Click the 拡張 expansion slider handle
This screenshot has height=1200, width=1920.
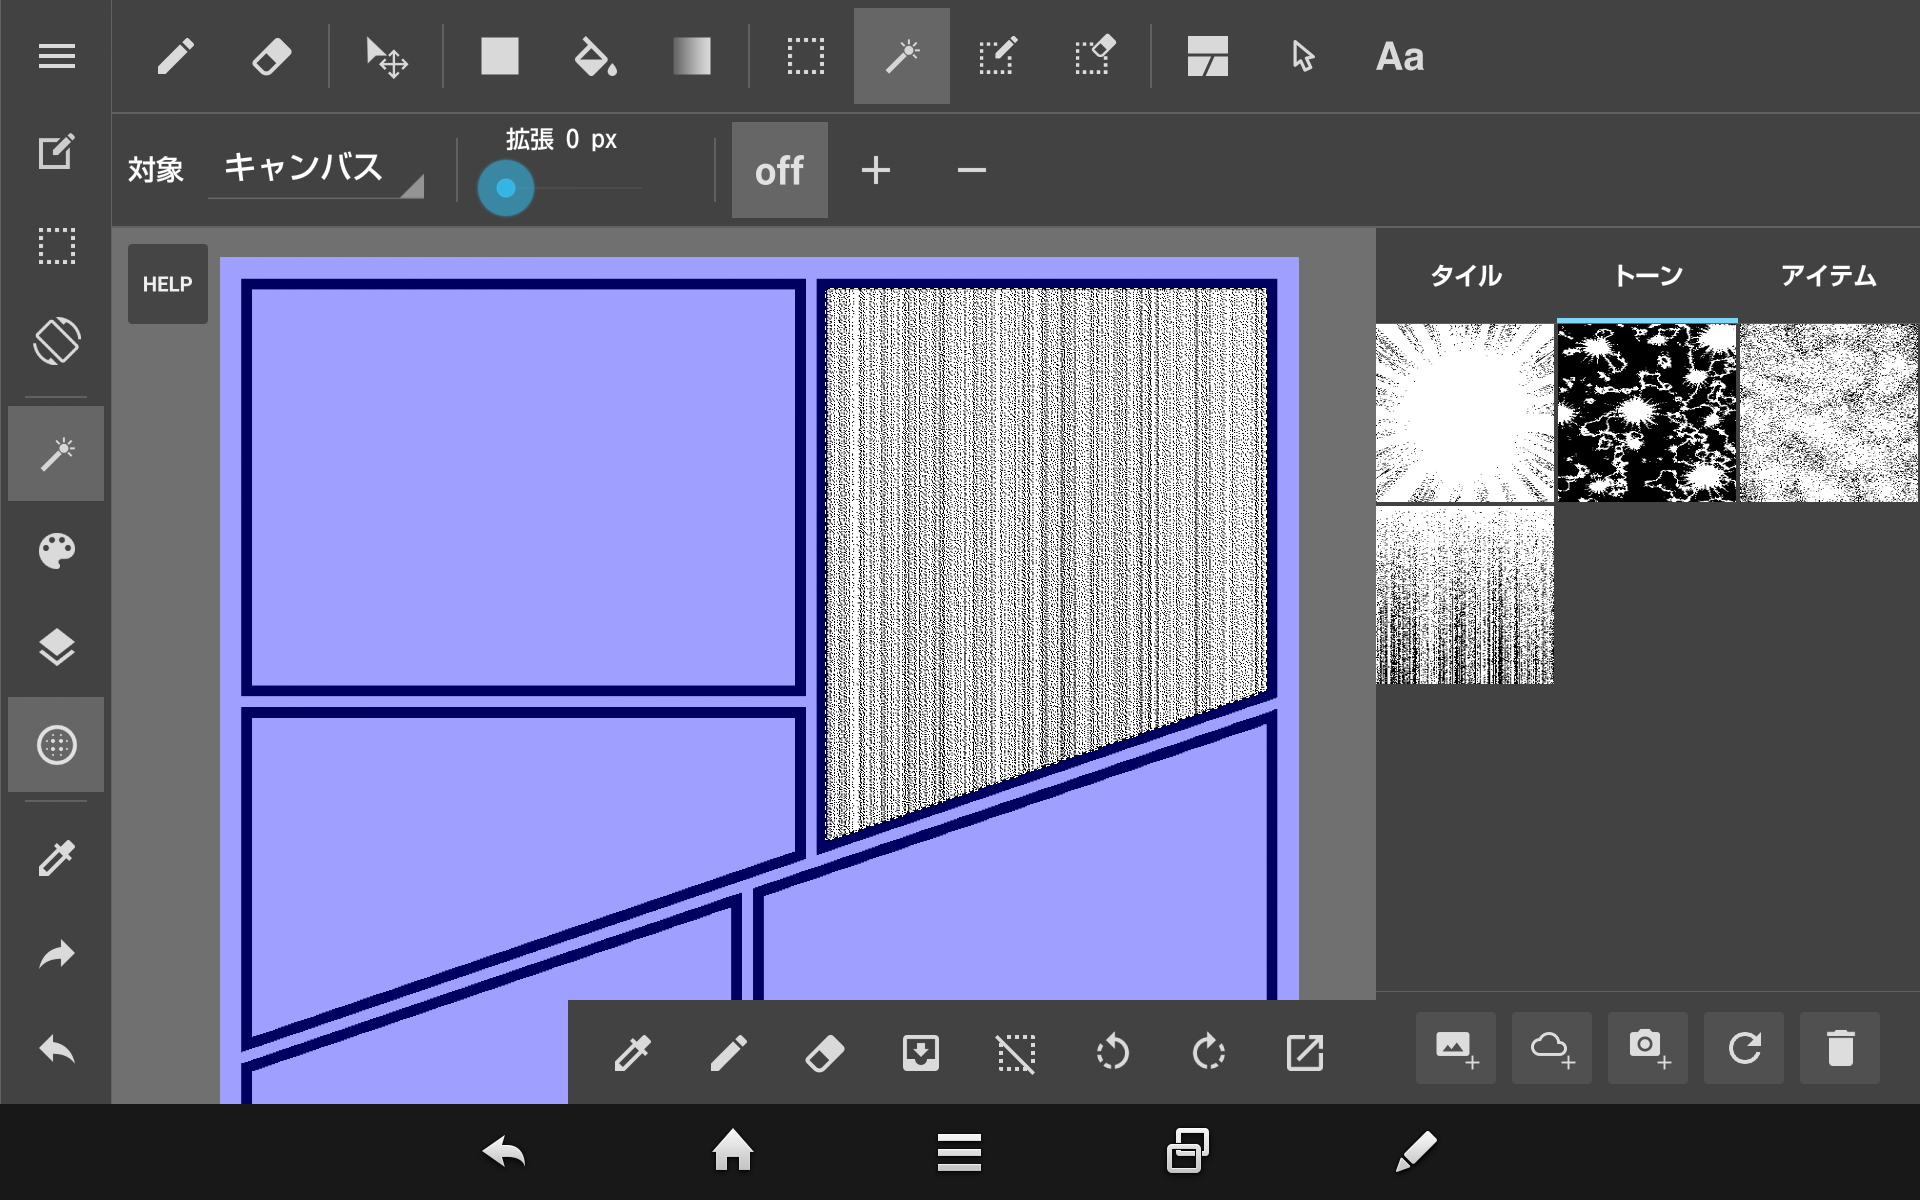pyautogui.click(x=506, y=188)
